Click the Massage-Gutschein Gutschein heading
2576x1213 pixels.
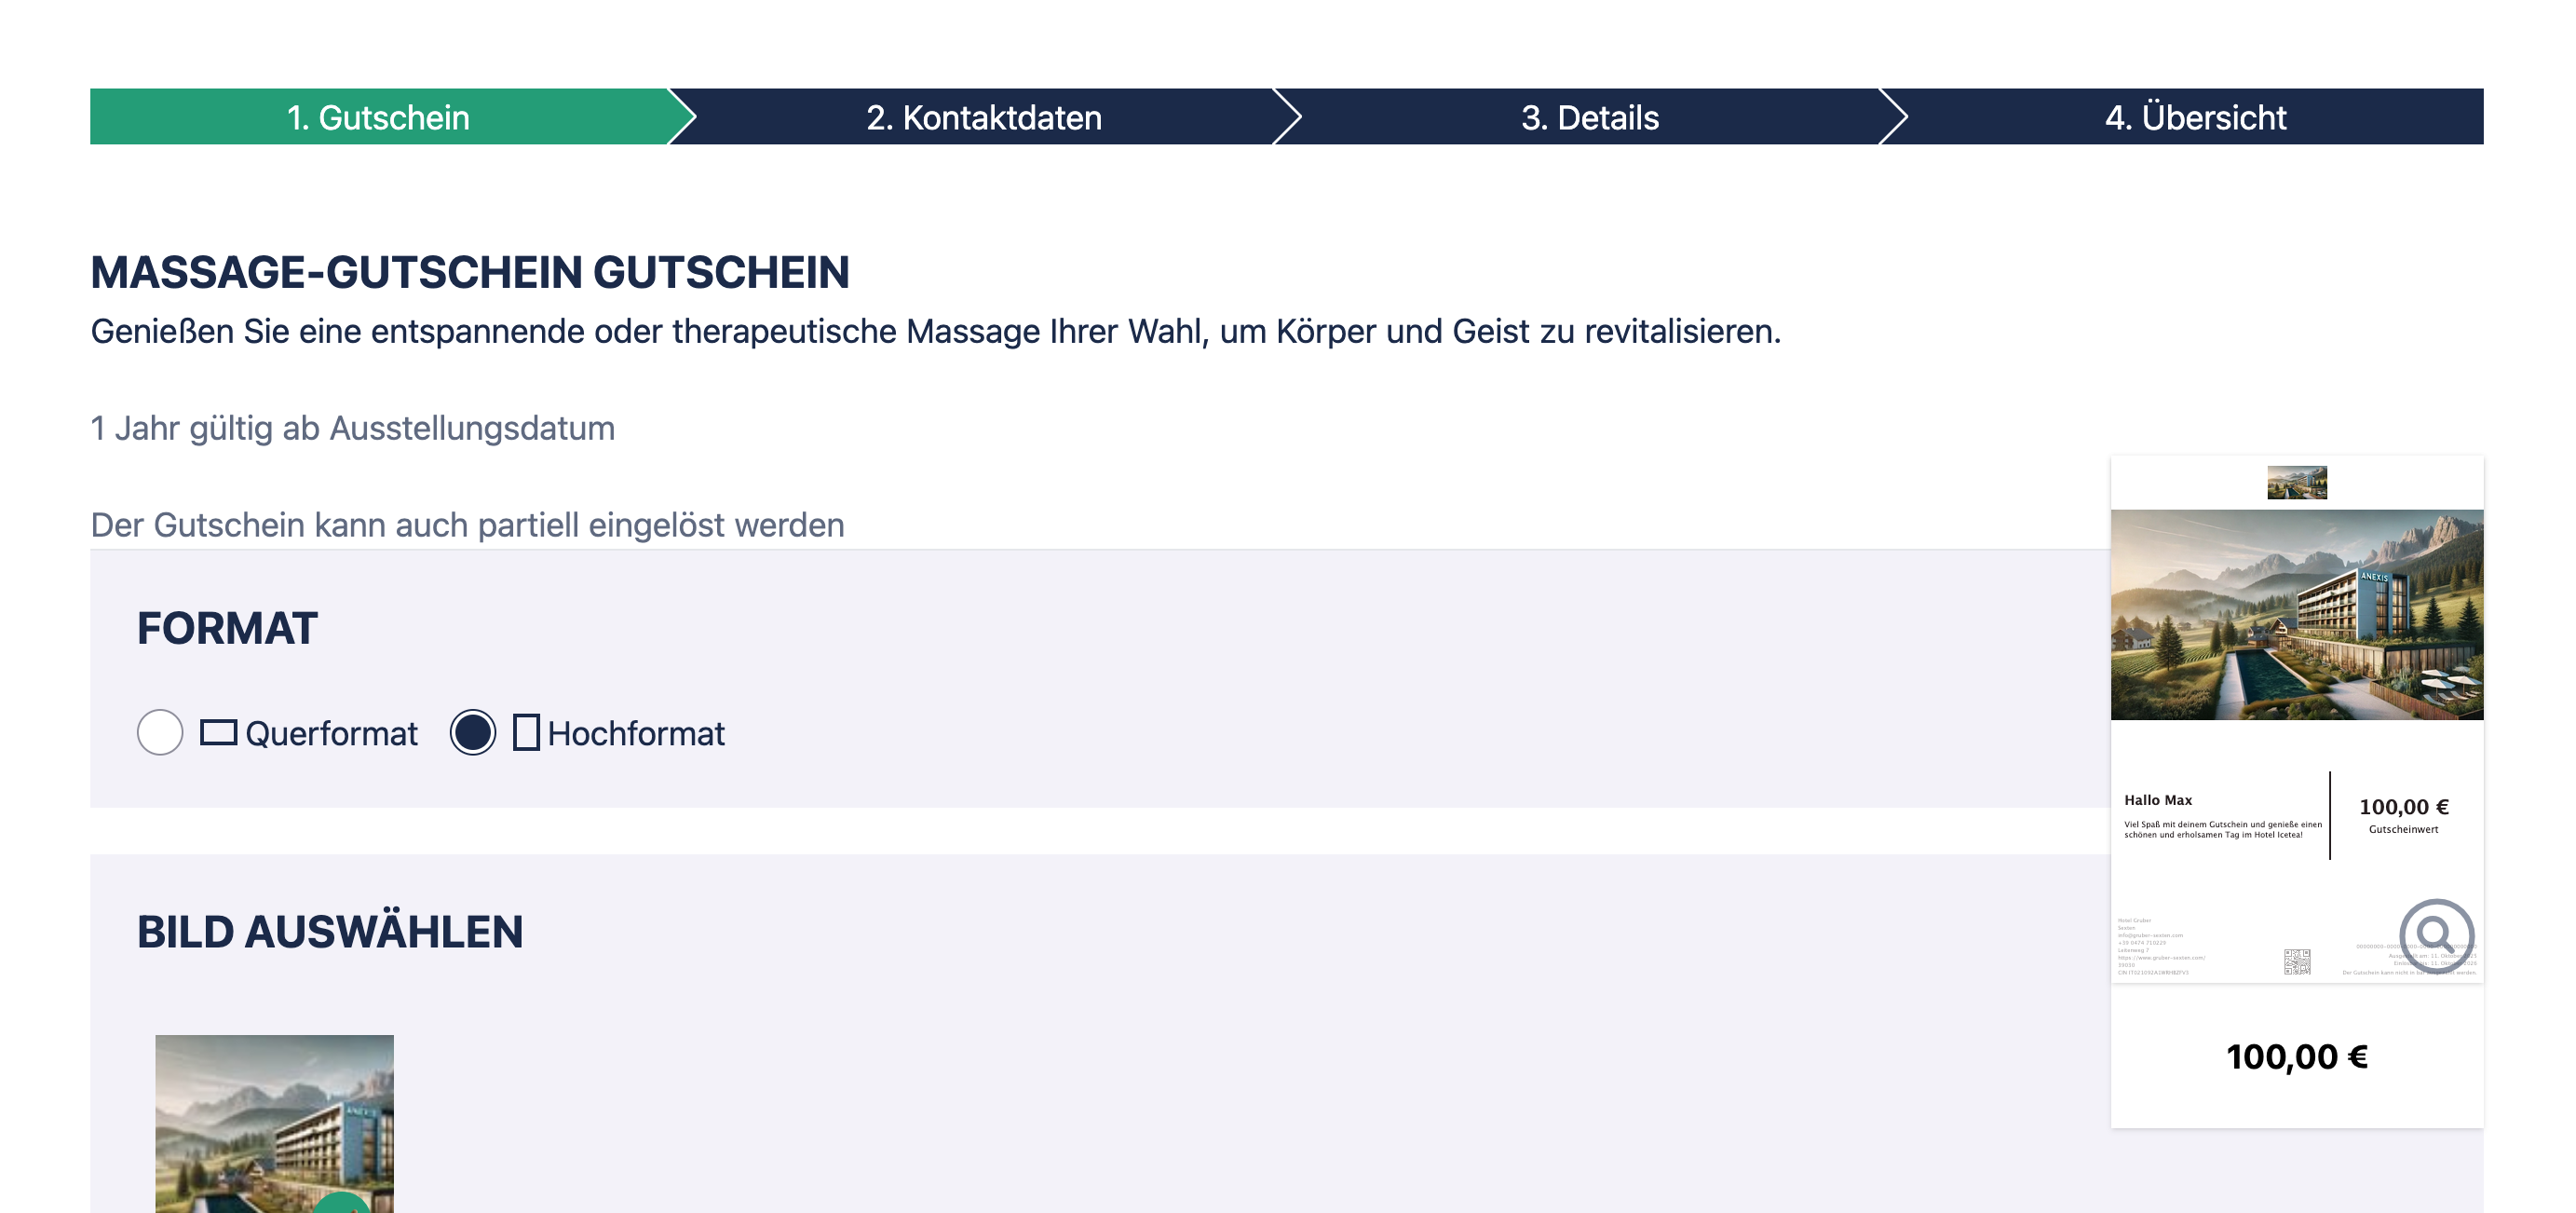tap(470, 273)
